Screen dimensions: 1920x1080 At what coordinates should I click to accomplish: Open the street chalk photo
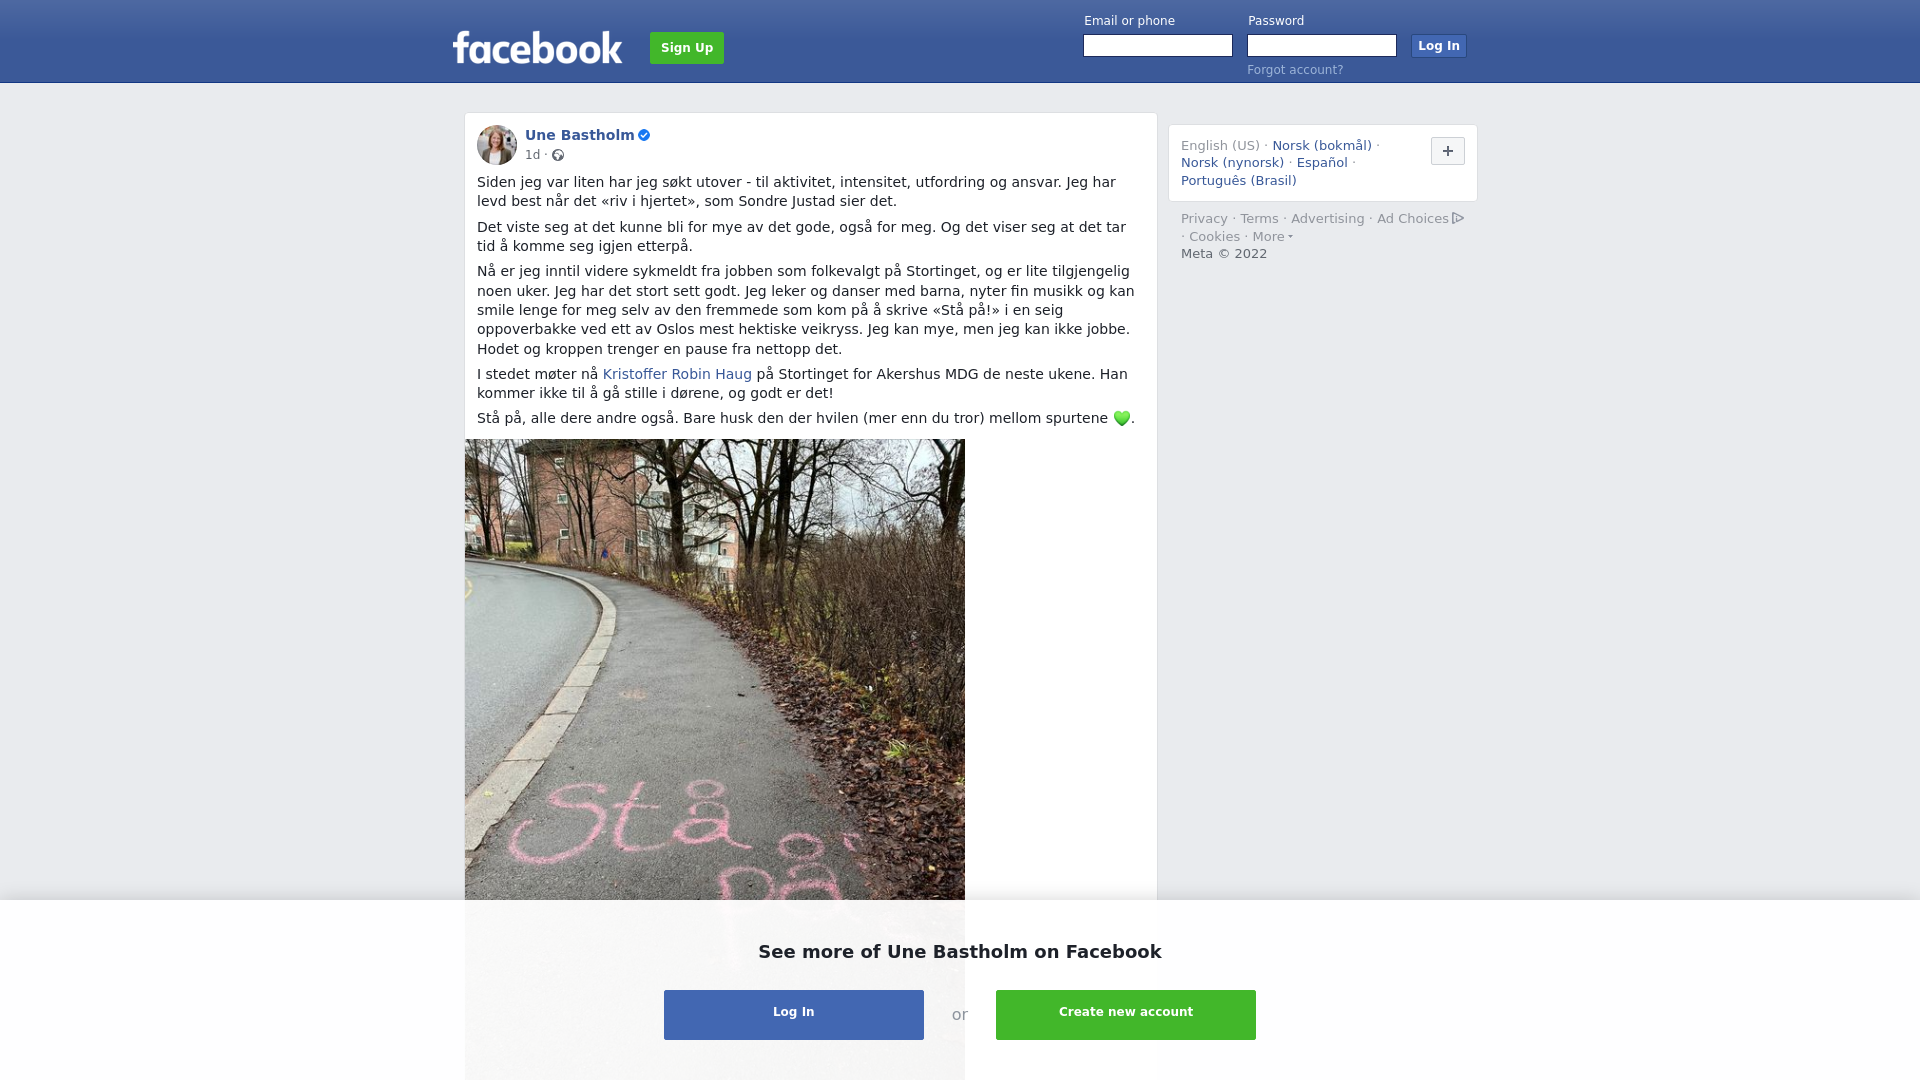point(715,670)
